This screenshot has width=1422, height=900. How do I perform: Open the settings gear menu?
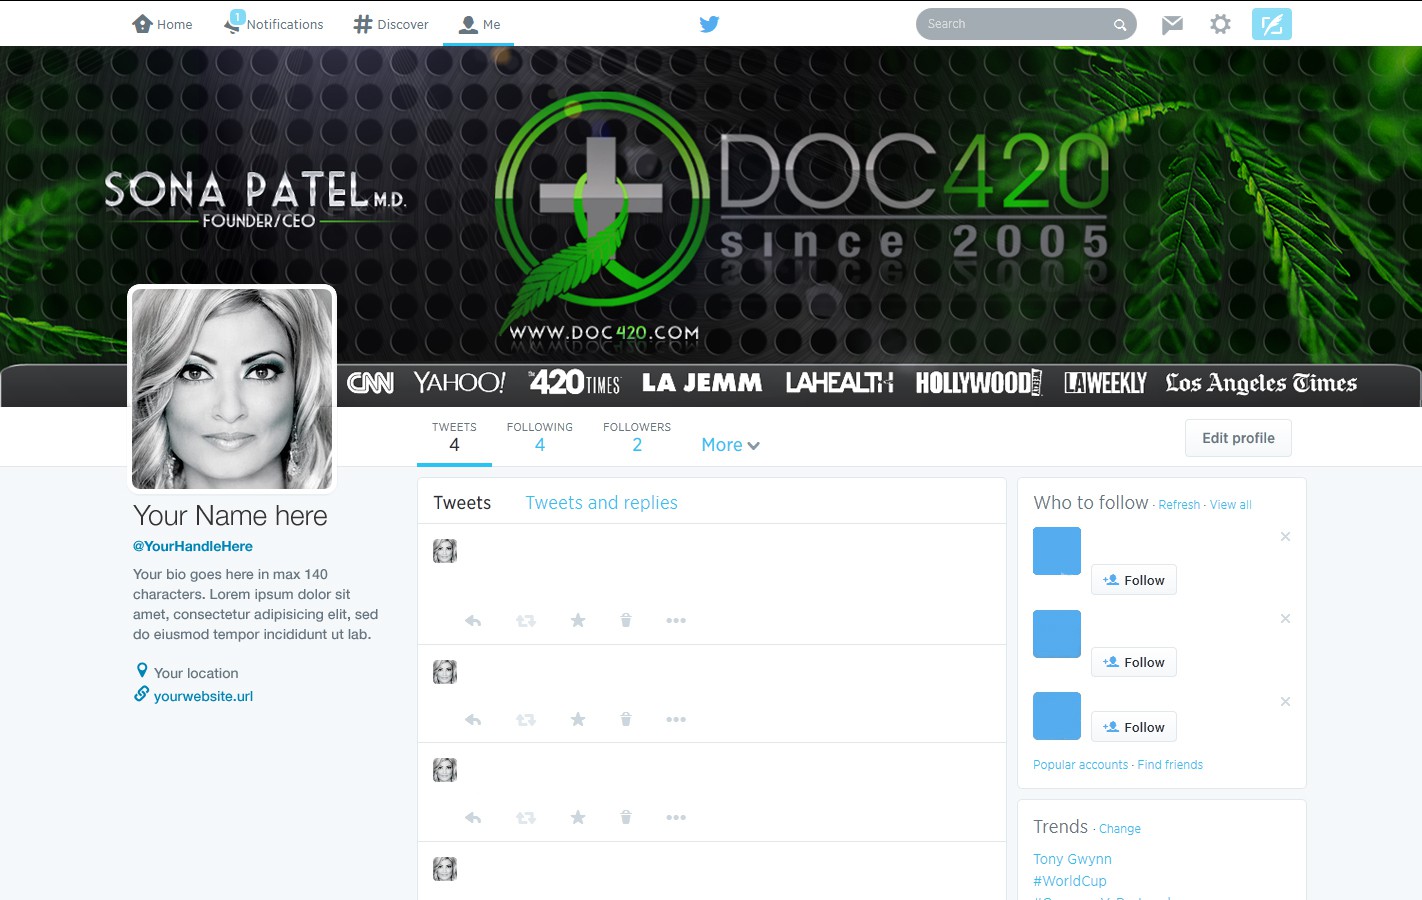pyautogui.click(x=1220, y=24)
